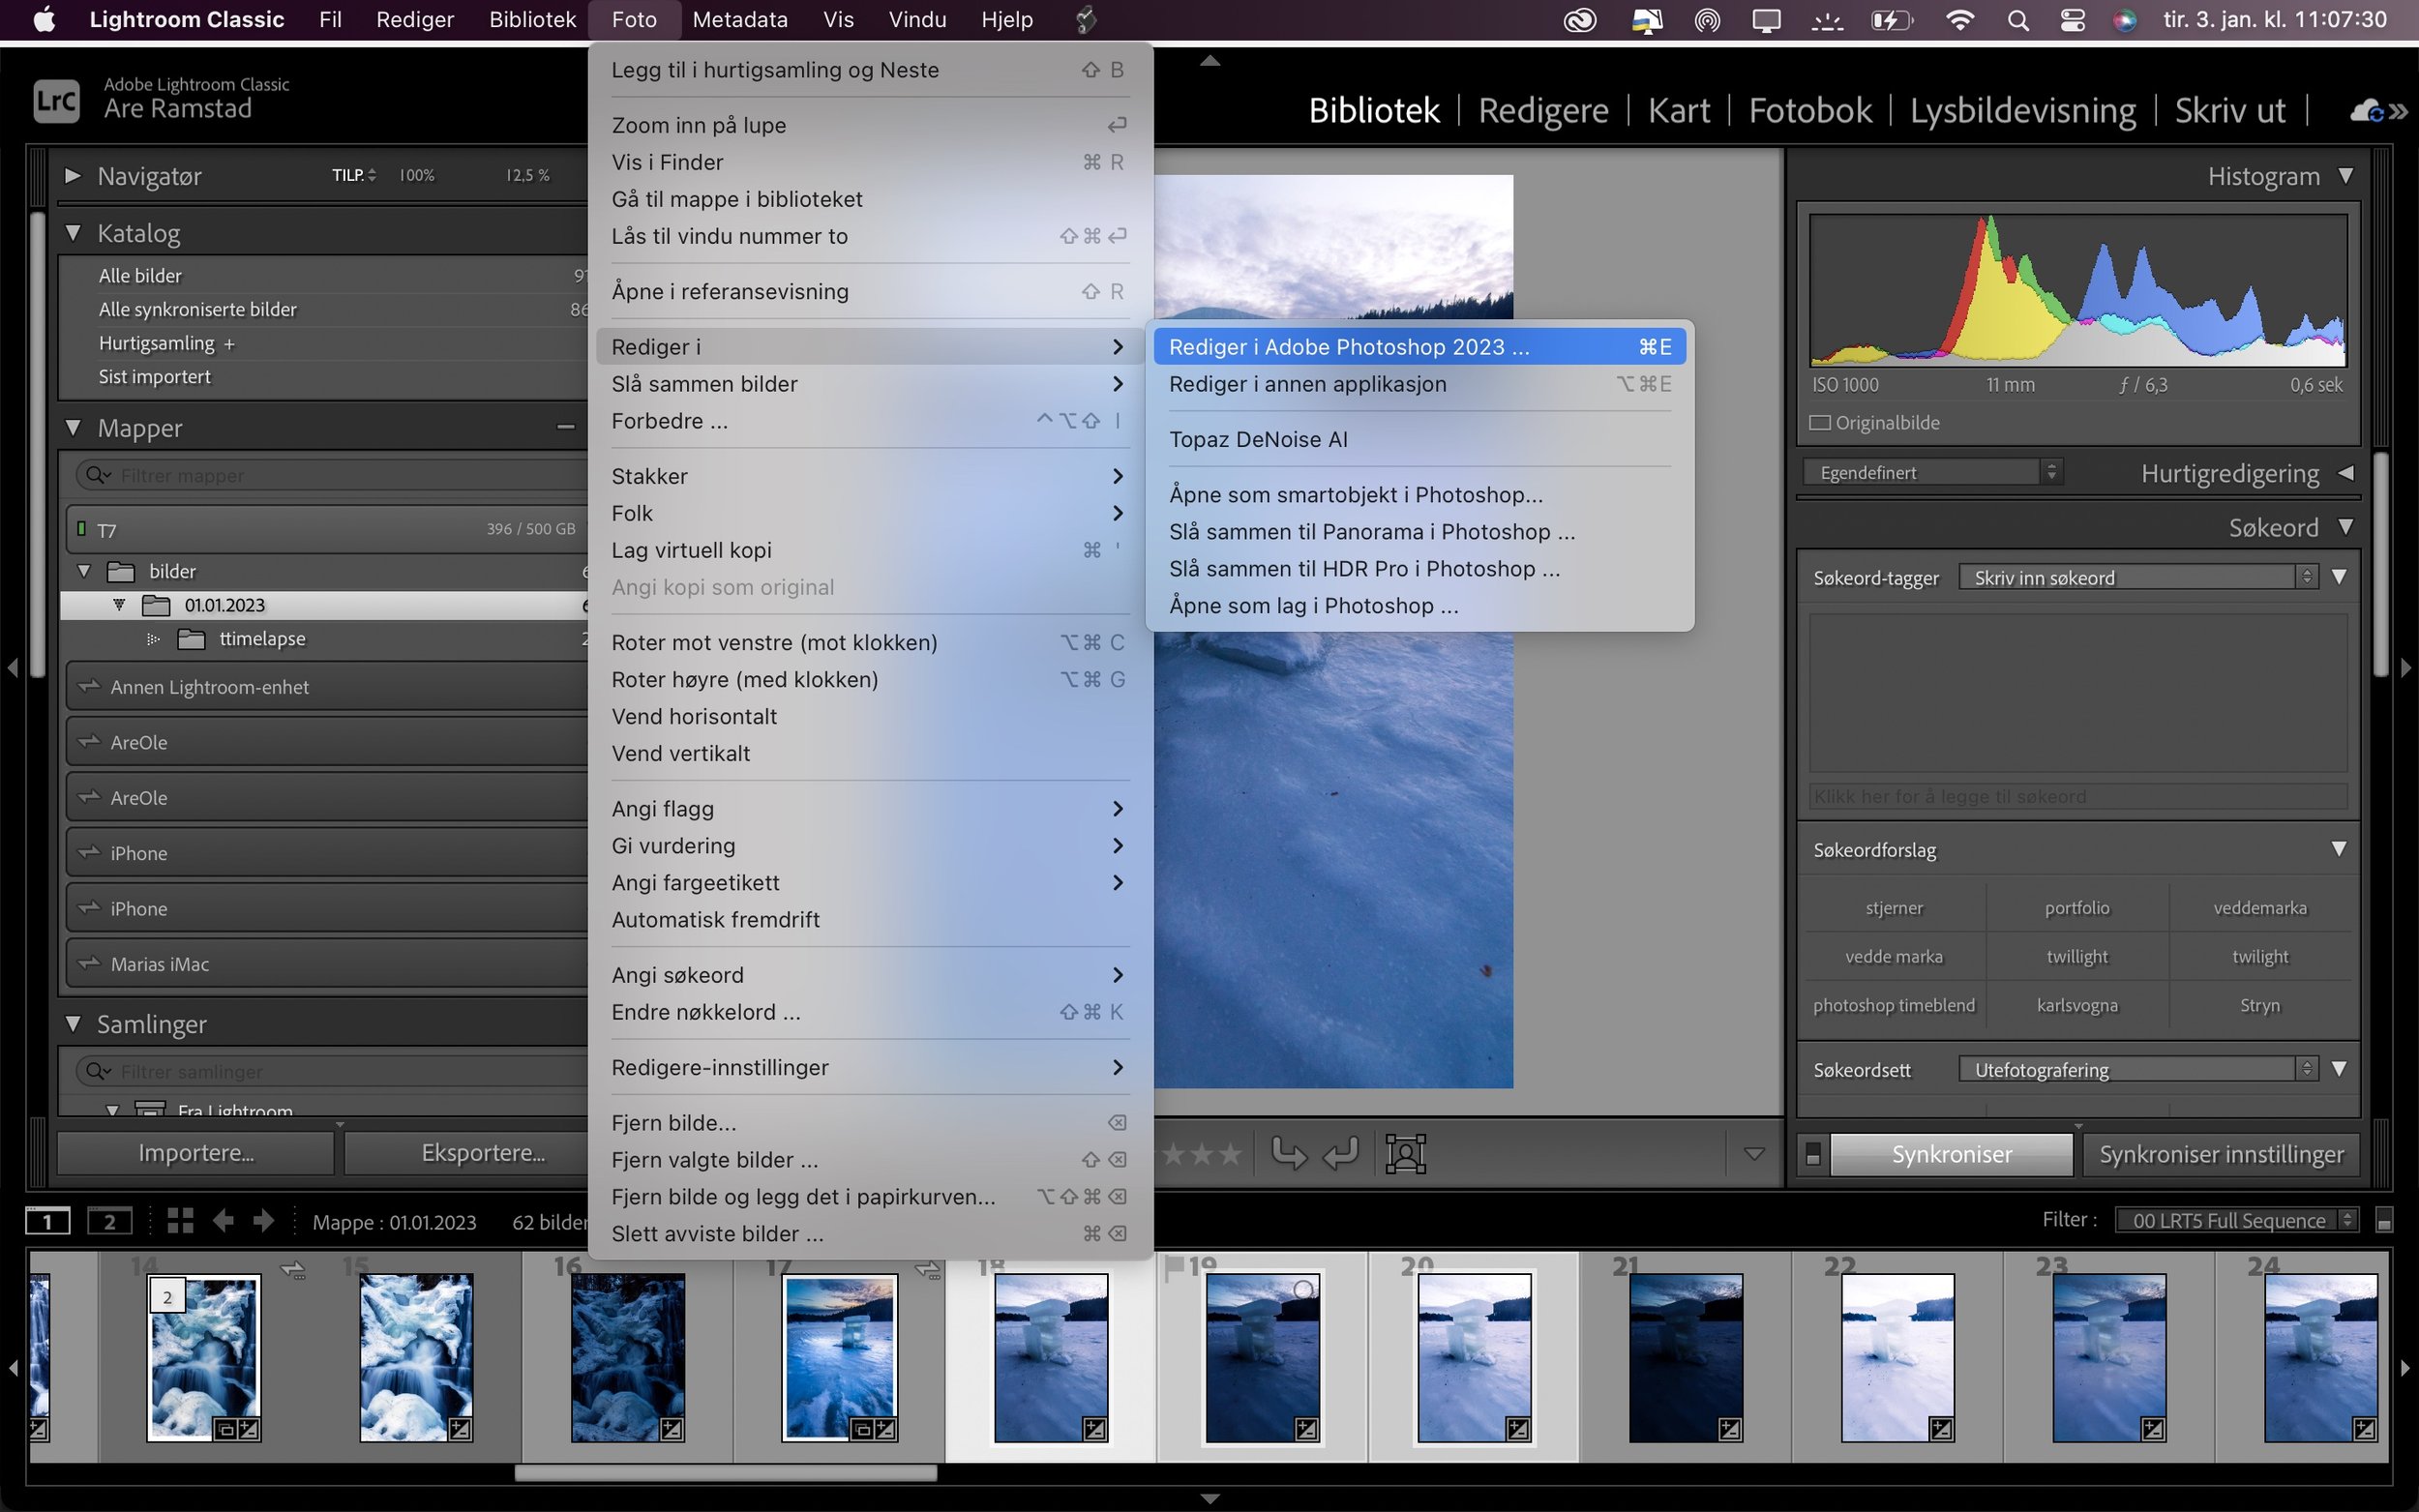The image size is (2419, 1512).
Task: Click the Creative Cloud menu bar icon
Action: point(1579,20)
